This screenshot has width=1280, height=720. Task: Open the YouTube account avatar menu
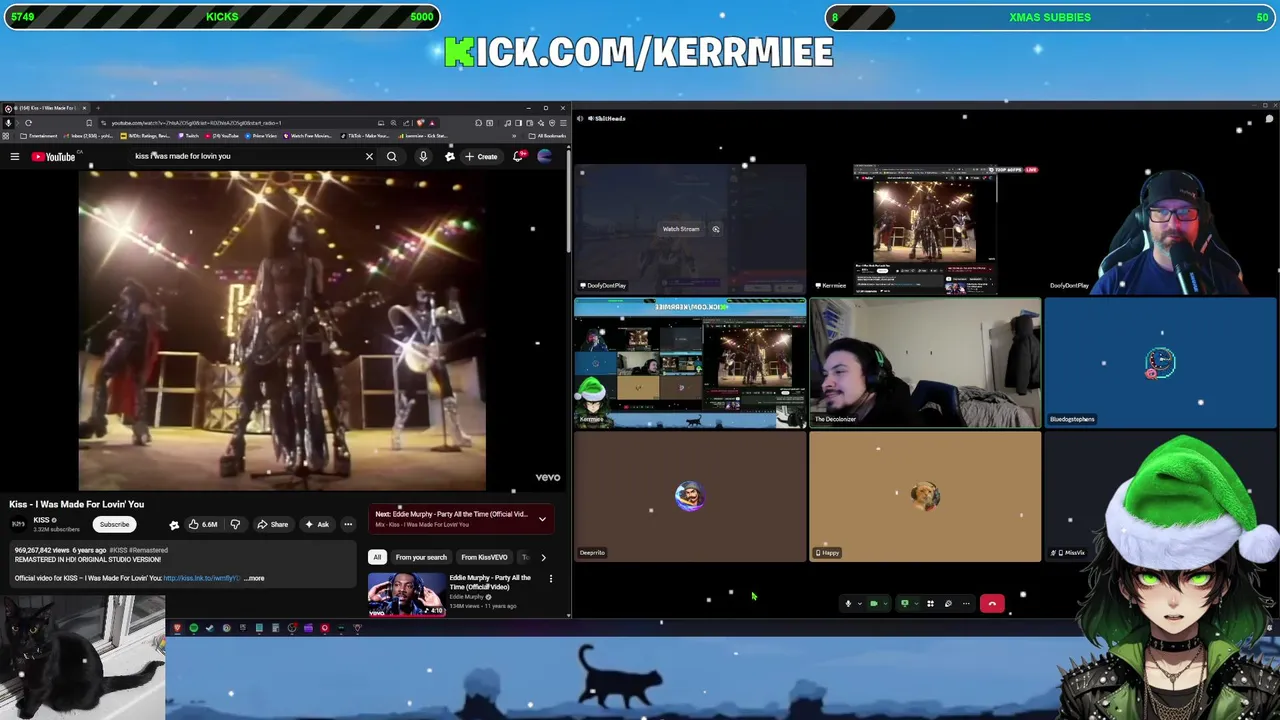pyautogui.click(x=545, y=156)
